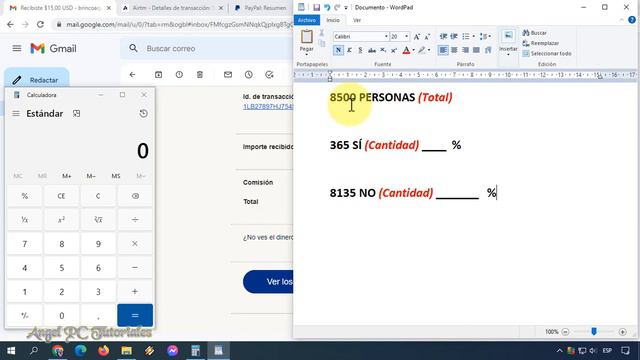This screenshot has height=360, width=640.
Task: Justify text in WordPad
Action: click(476, 50)
